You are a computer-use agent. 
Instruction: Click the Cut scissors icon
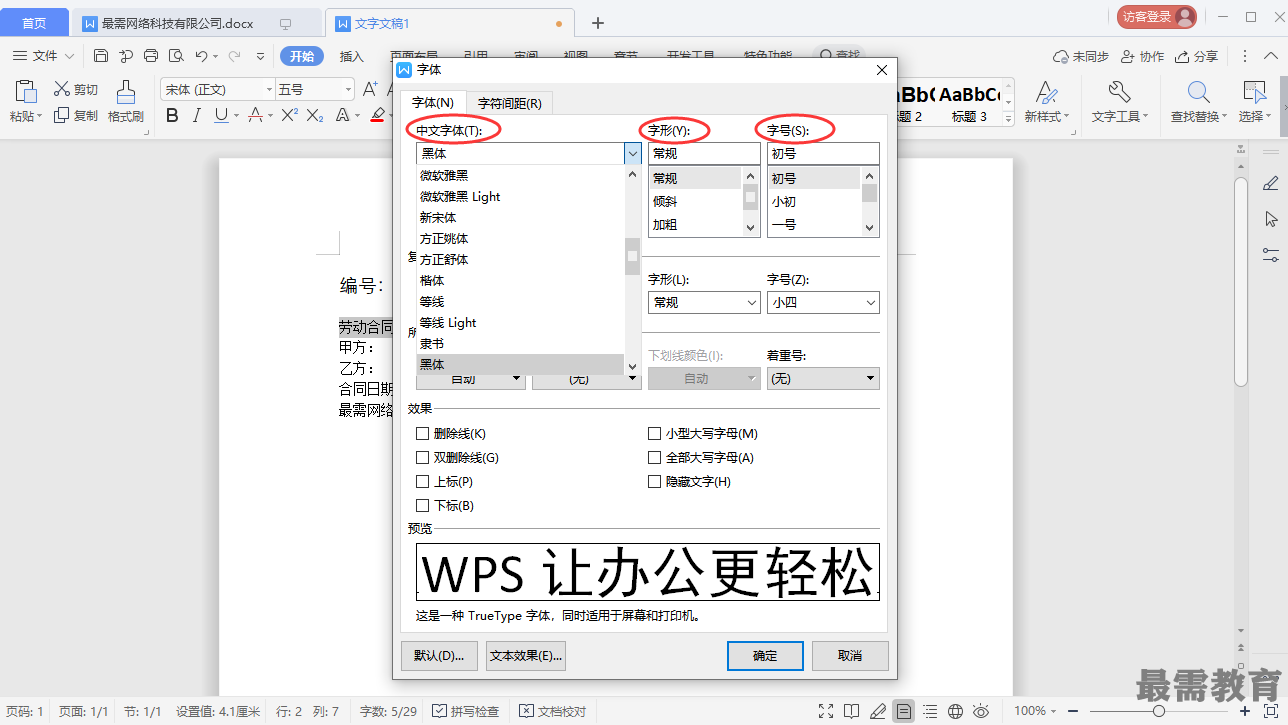62,89
